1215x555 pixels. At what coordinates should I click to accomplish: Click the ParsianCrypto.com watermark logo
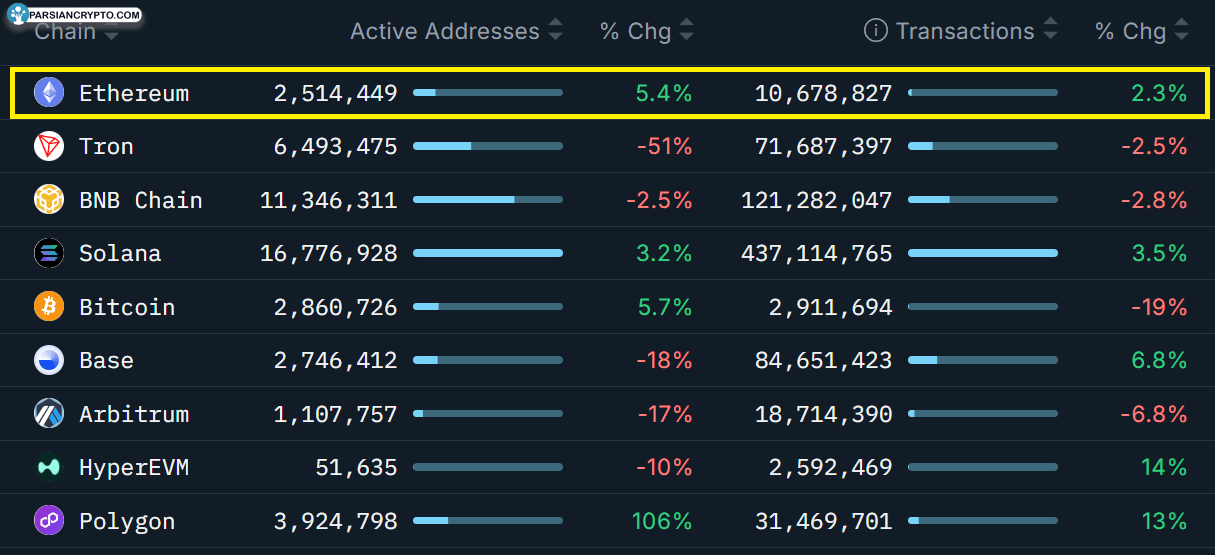coord(74,14)
